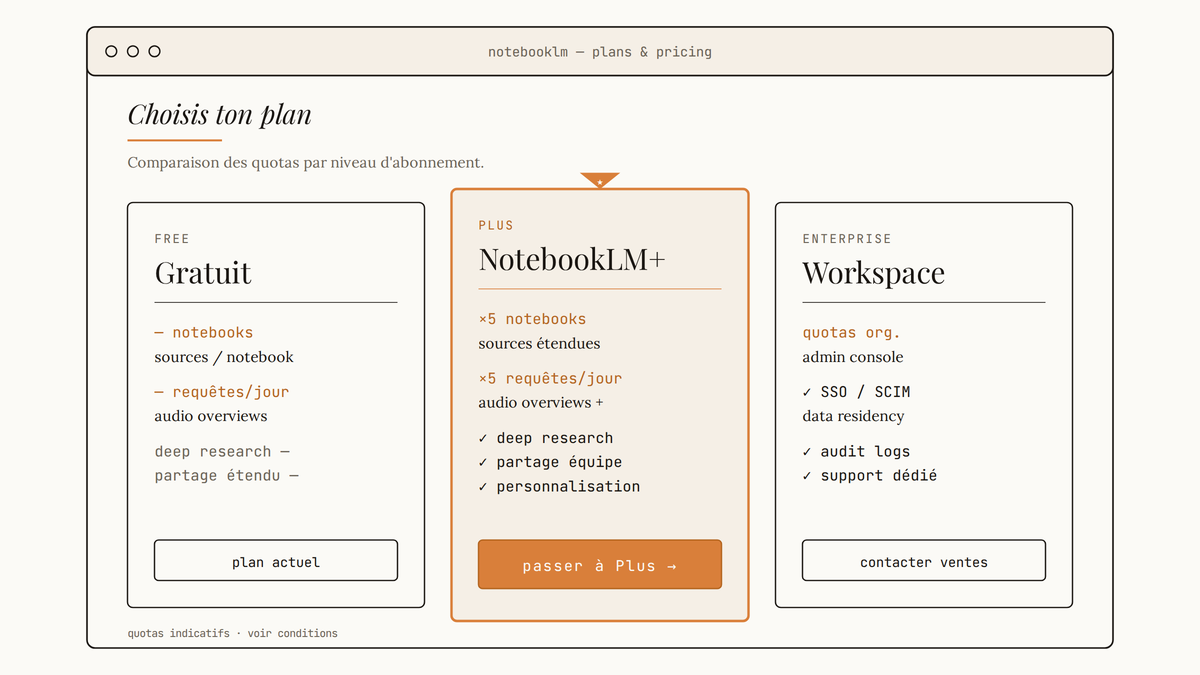Click '— requêtes/jour' in Gratuit card

222,392
